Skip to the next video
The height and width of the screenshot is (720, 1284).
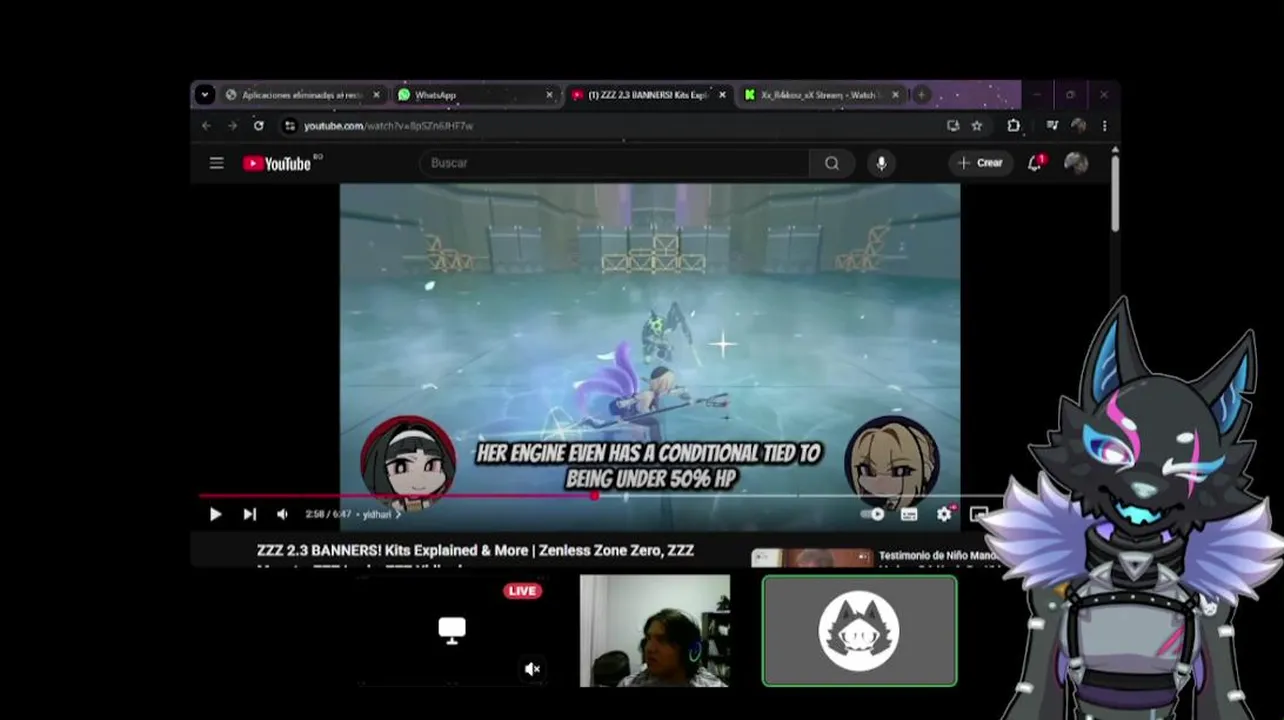coord(249,514)
